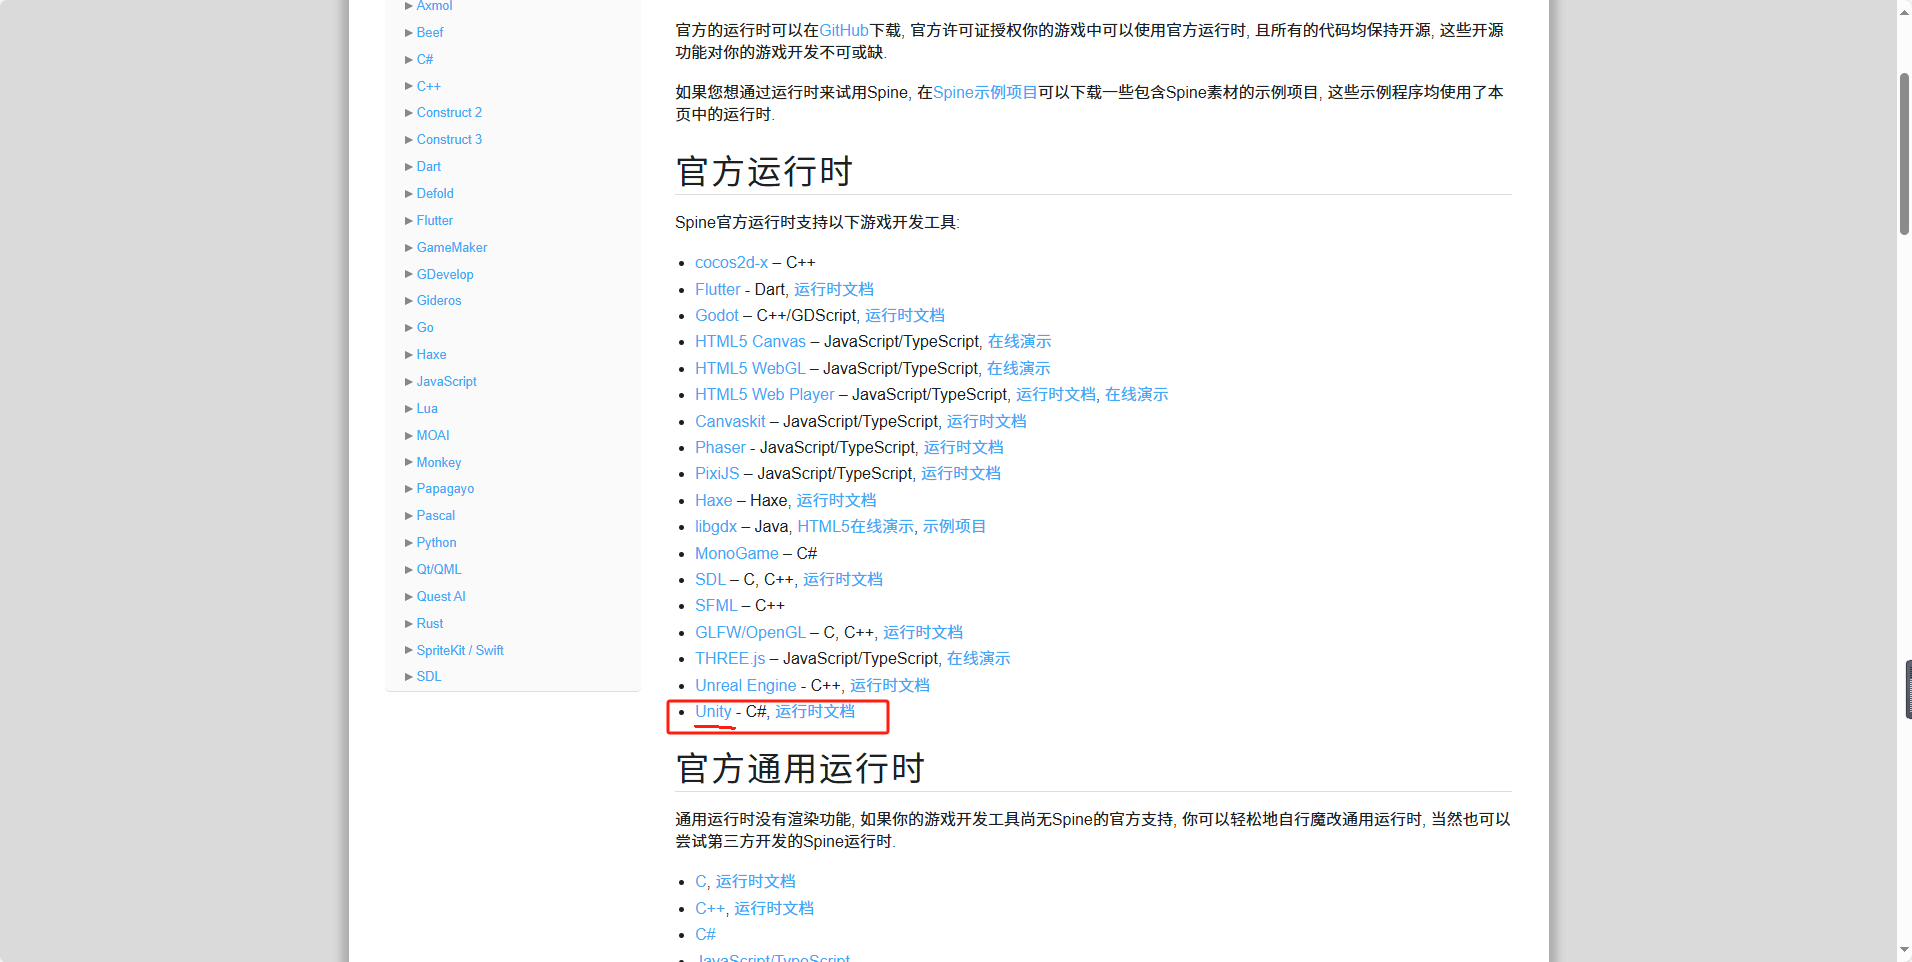
Task: Open Gideros in the sidebar list
Action: pos(439,300)
